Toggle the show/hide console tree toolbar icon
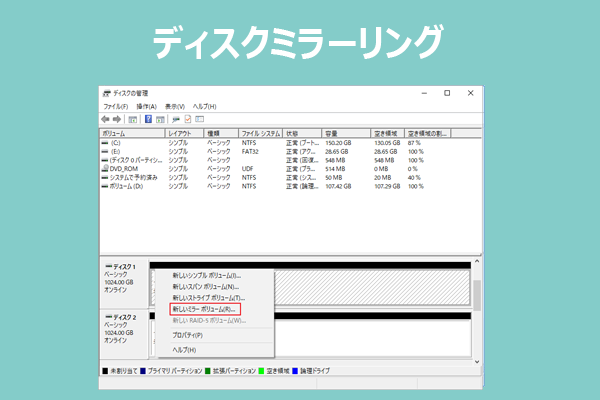Screen dimensions: 600x400 tap(132, 119)
